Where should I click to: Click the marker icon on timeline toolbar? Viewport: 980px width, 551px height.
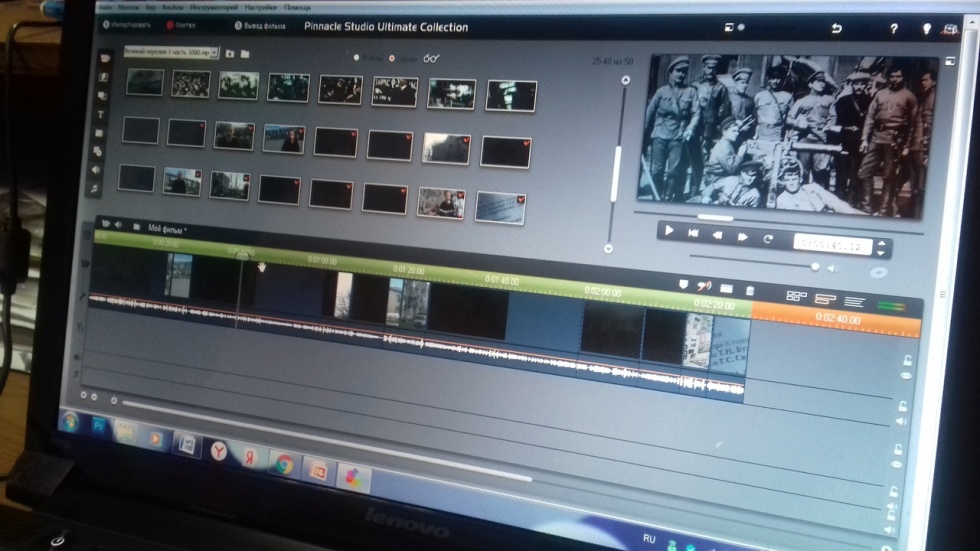pos(685,285)
